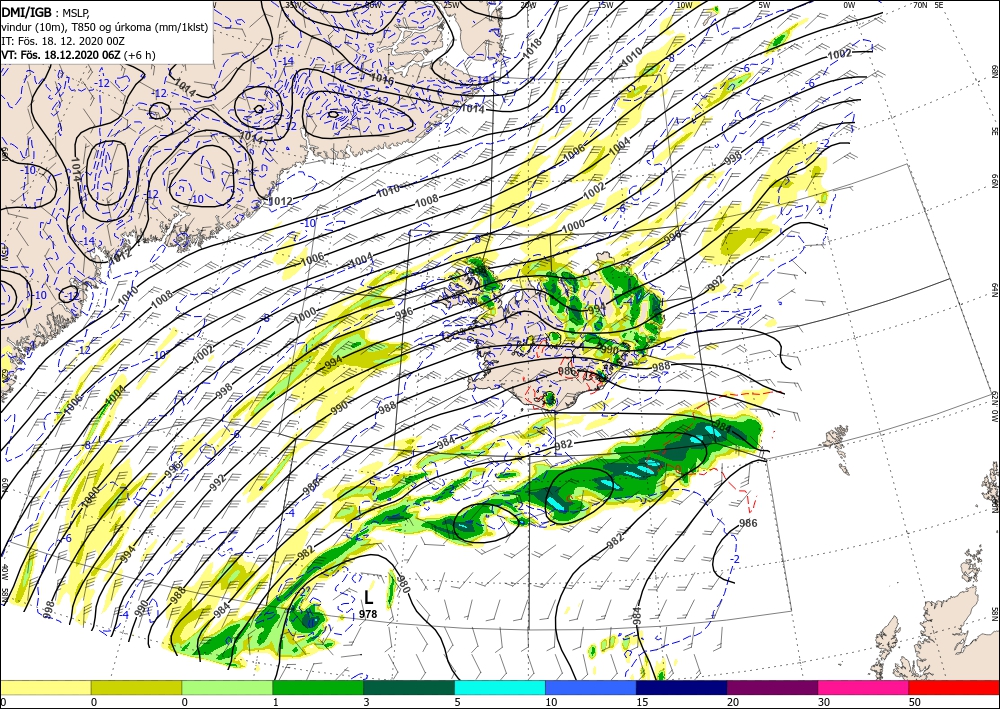This screenshot has height=709, width=1000.
Task: Click the 'DMI/IGB : MSLP,' title text
Action: pos(47,11)
